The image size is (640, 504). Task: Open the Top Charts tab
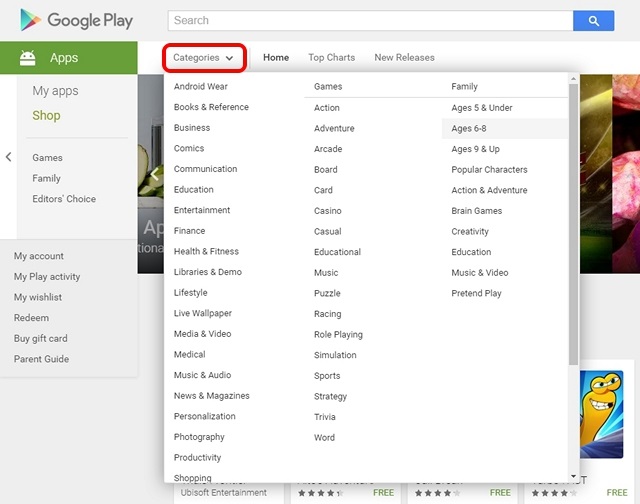pos(331,58)
